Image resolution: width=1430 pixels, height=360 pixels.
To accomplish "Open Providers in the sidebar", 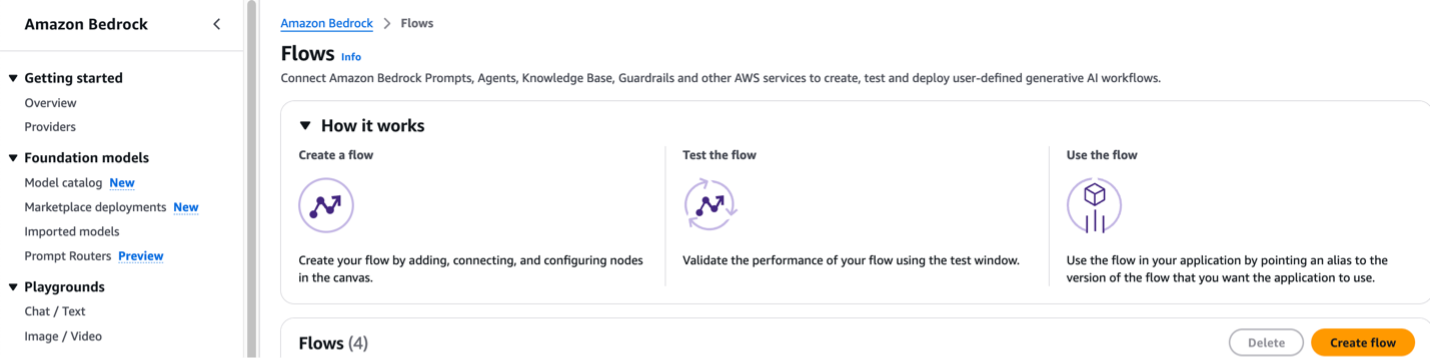I will click(50, 127).
